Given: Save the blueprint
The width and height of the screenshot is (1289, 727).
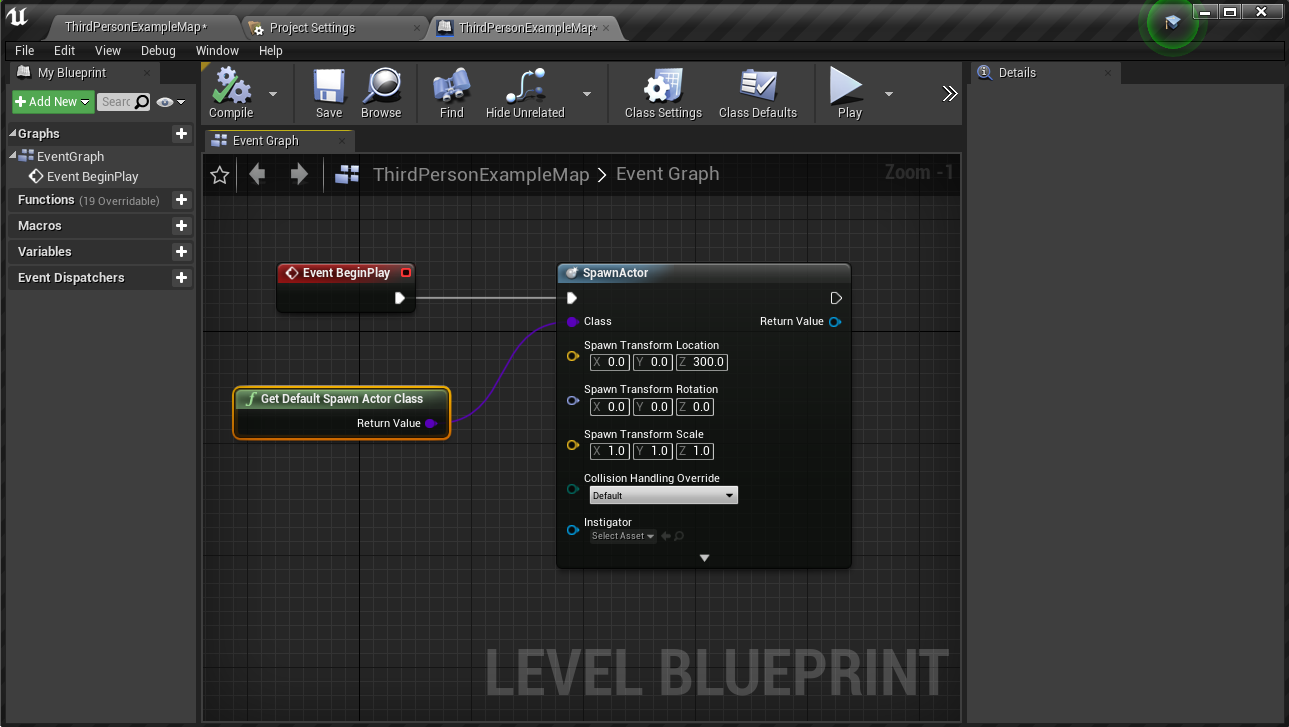Looking at the screenshot, I should pyautogui.click(x=329, y=94).
